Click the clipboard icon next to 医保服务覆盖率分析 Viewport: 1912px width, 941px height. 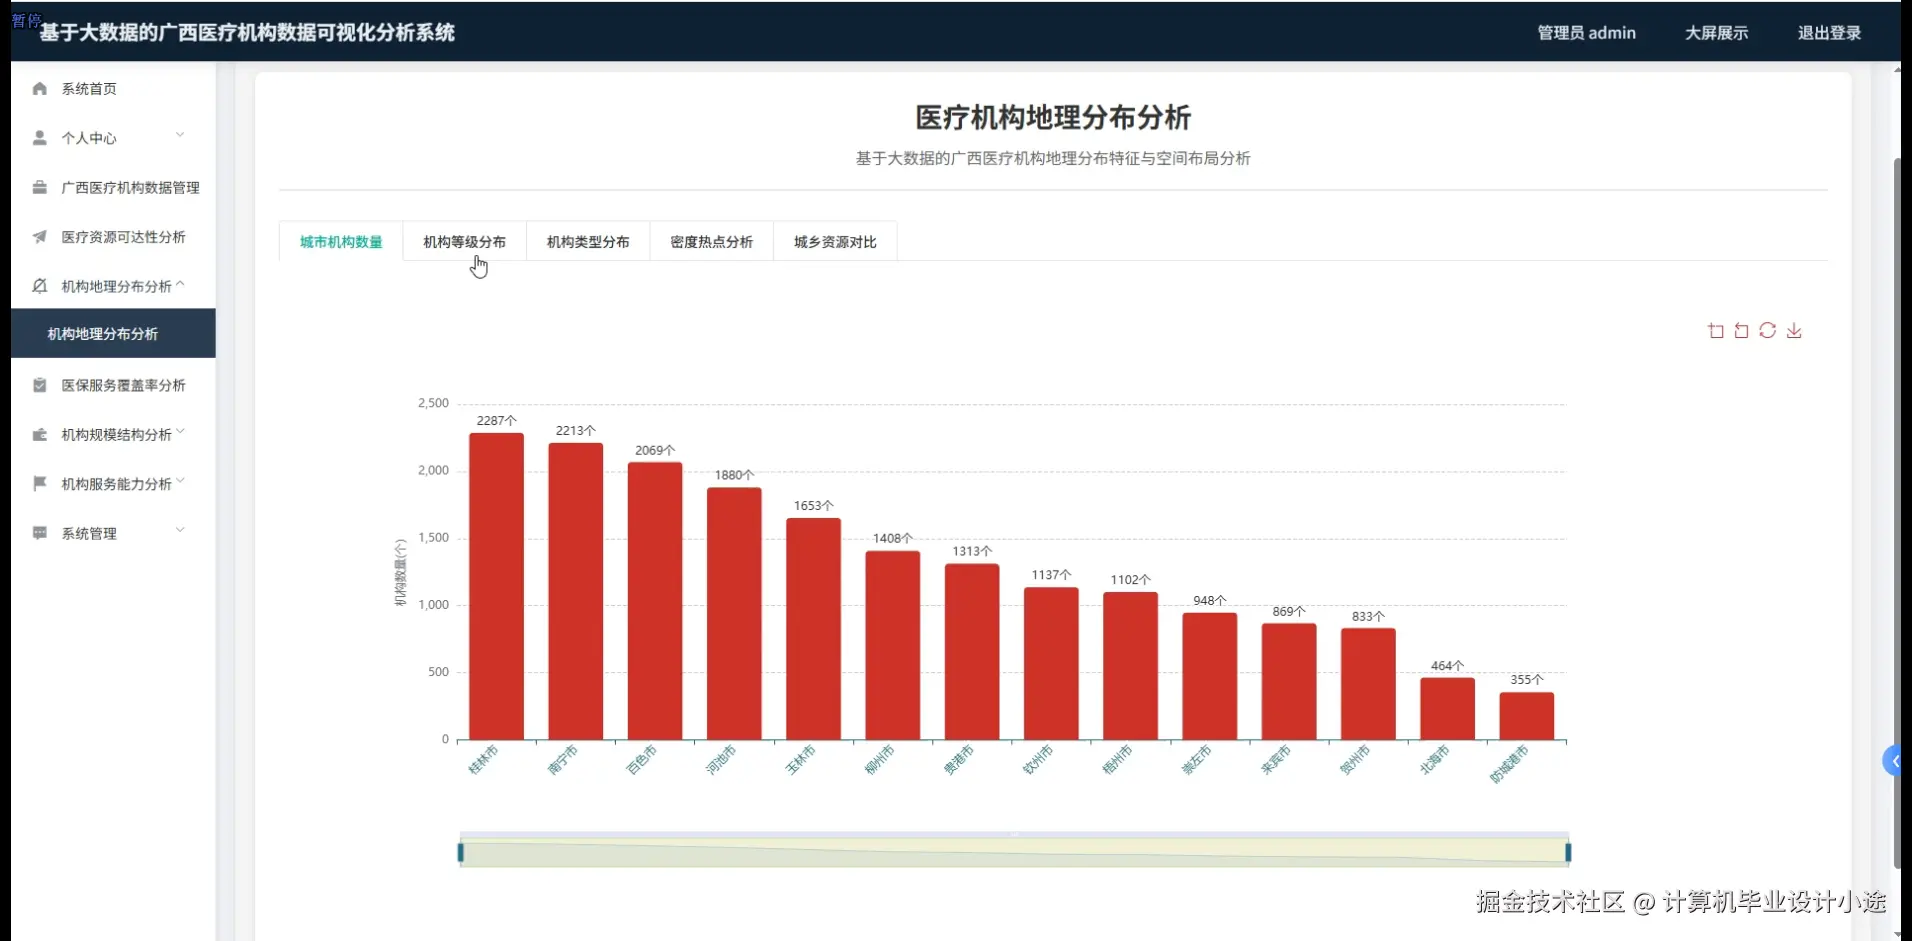39,384
